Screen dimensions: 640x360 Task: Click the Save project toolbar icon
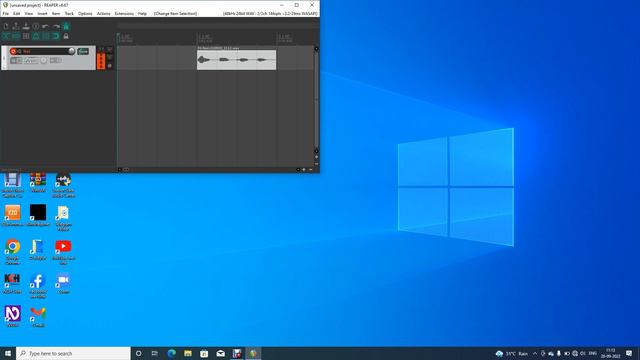click(26, 26)
